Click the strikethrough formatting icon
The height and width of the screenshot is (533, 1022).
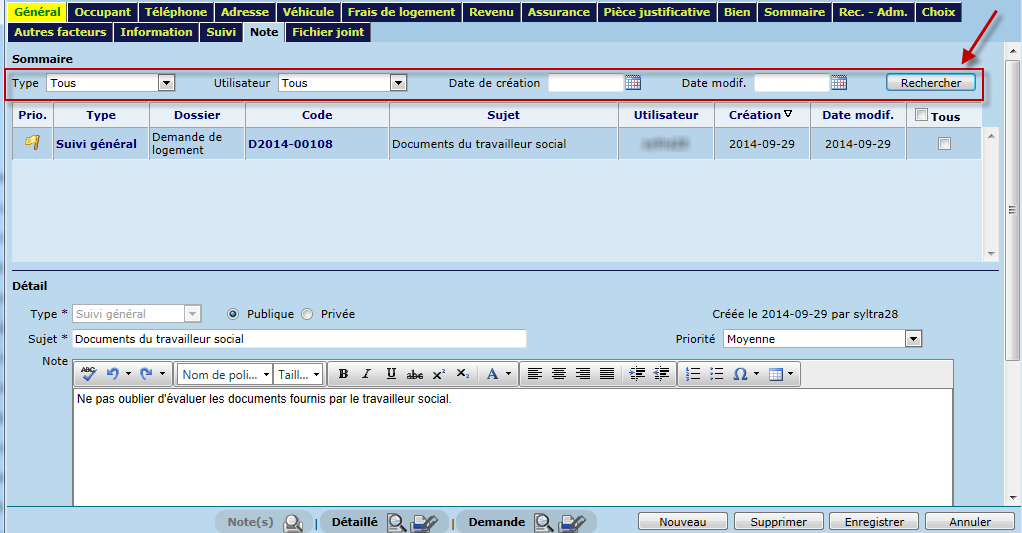pos(414,374)
